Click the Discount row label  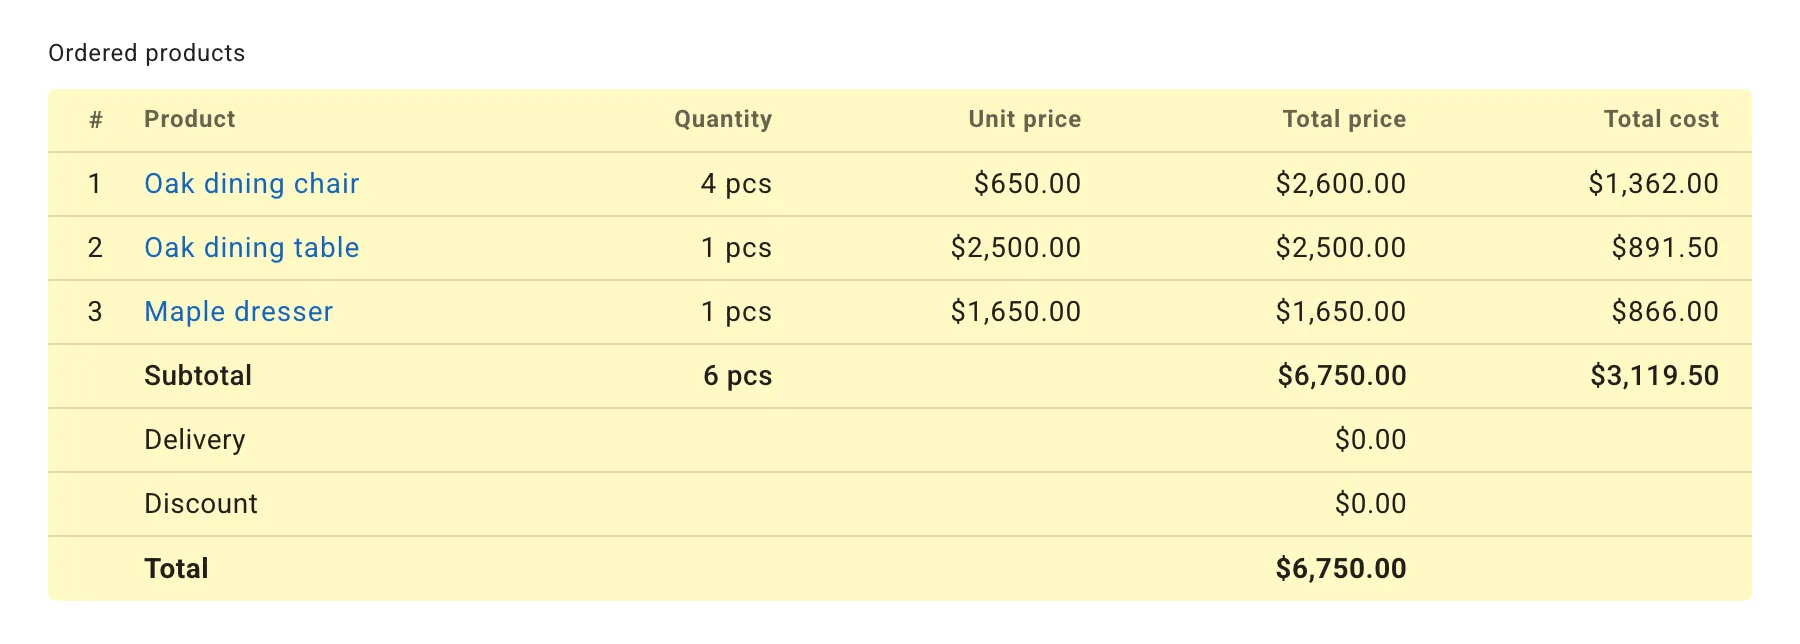click(x=202, y=503)
